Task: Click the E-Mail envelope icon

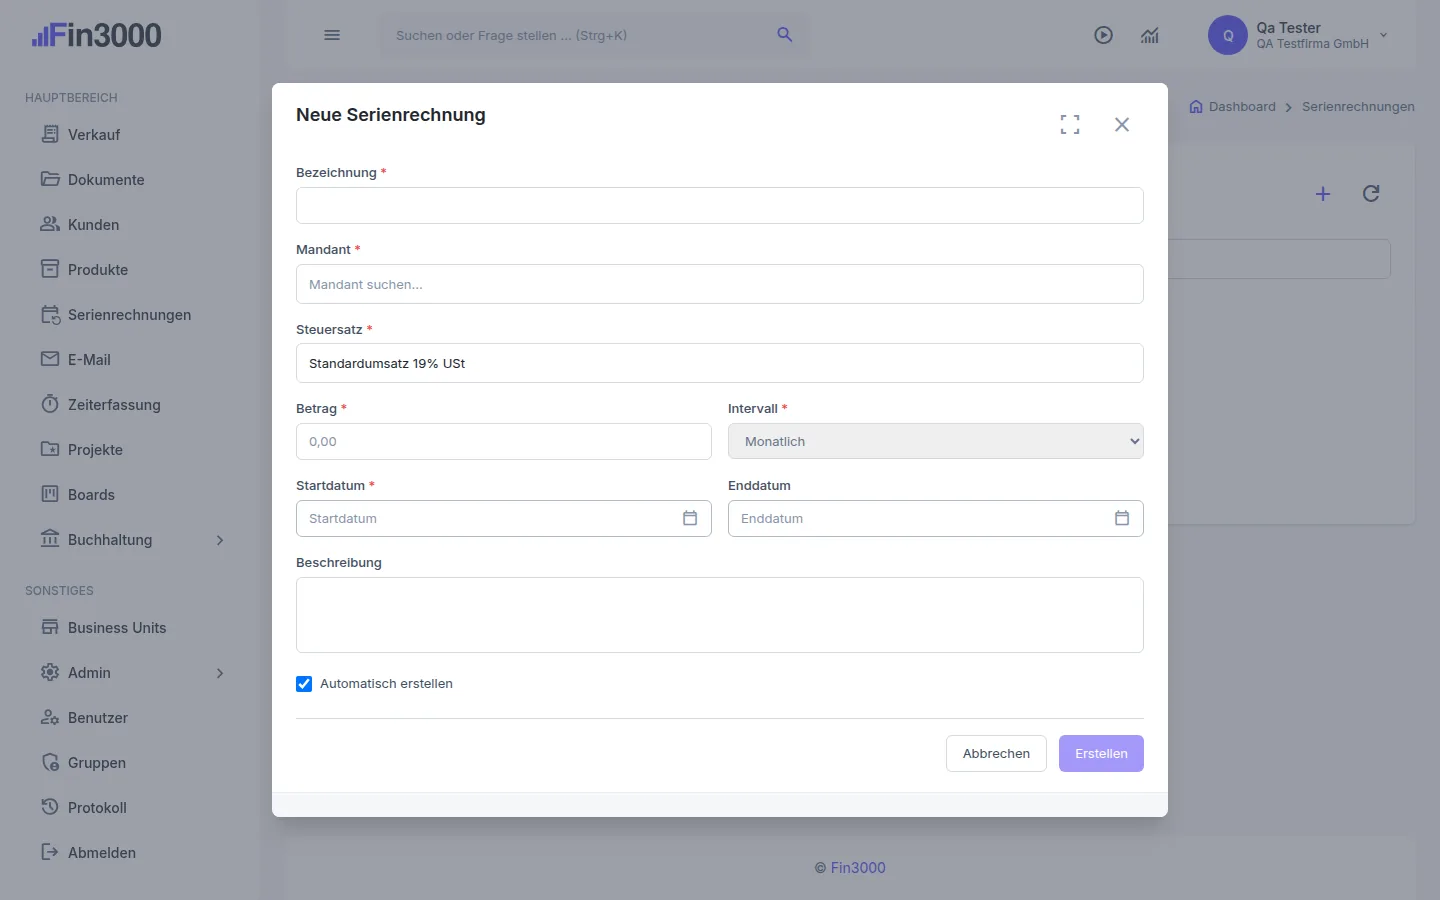Action: 50,359
